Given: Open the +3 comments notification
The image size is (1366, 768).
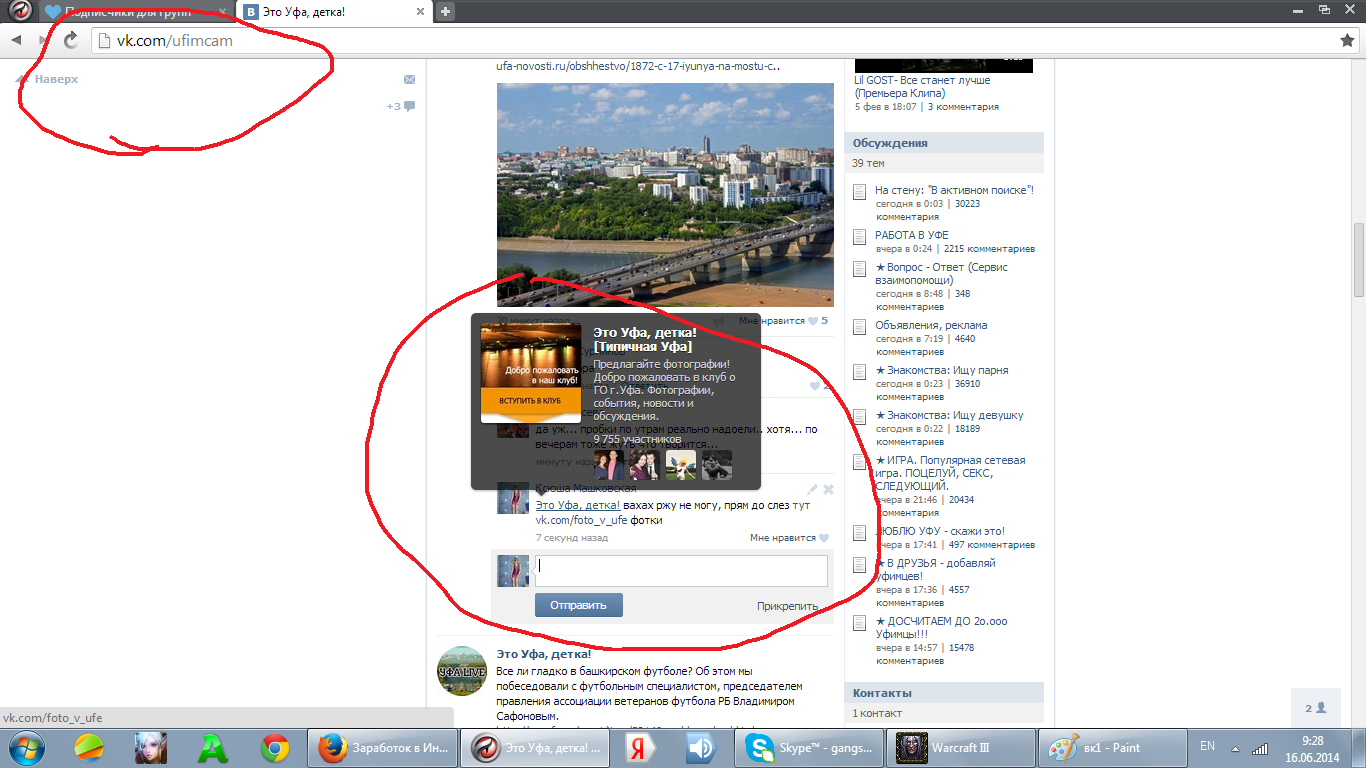Looking at the screenshot, I should tap(400, 106).
